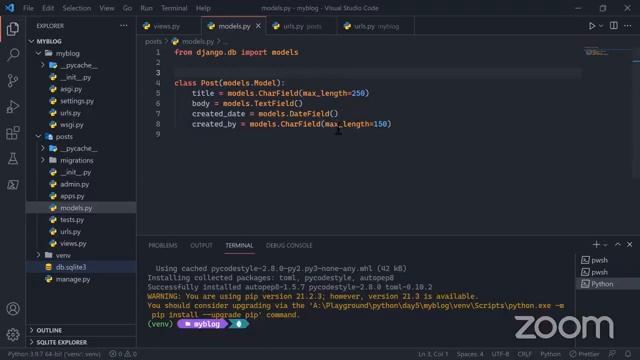640x360 pixels.
Task: Open the Extensions view
Action: (x=13, y=133)
